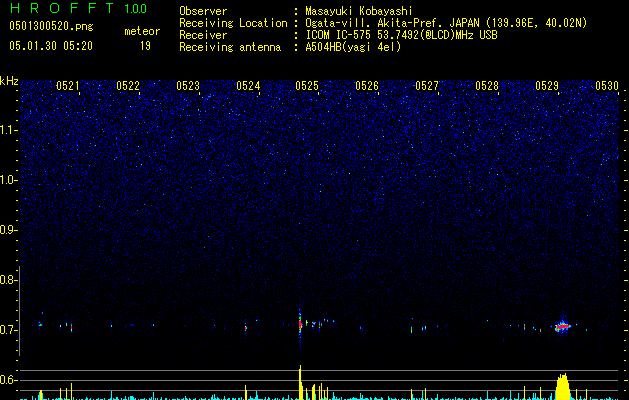The height and width of the screenshot is (400, 629).
Task: Click the kHz axis unit label
Action: (9, 81)
